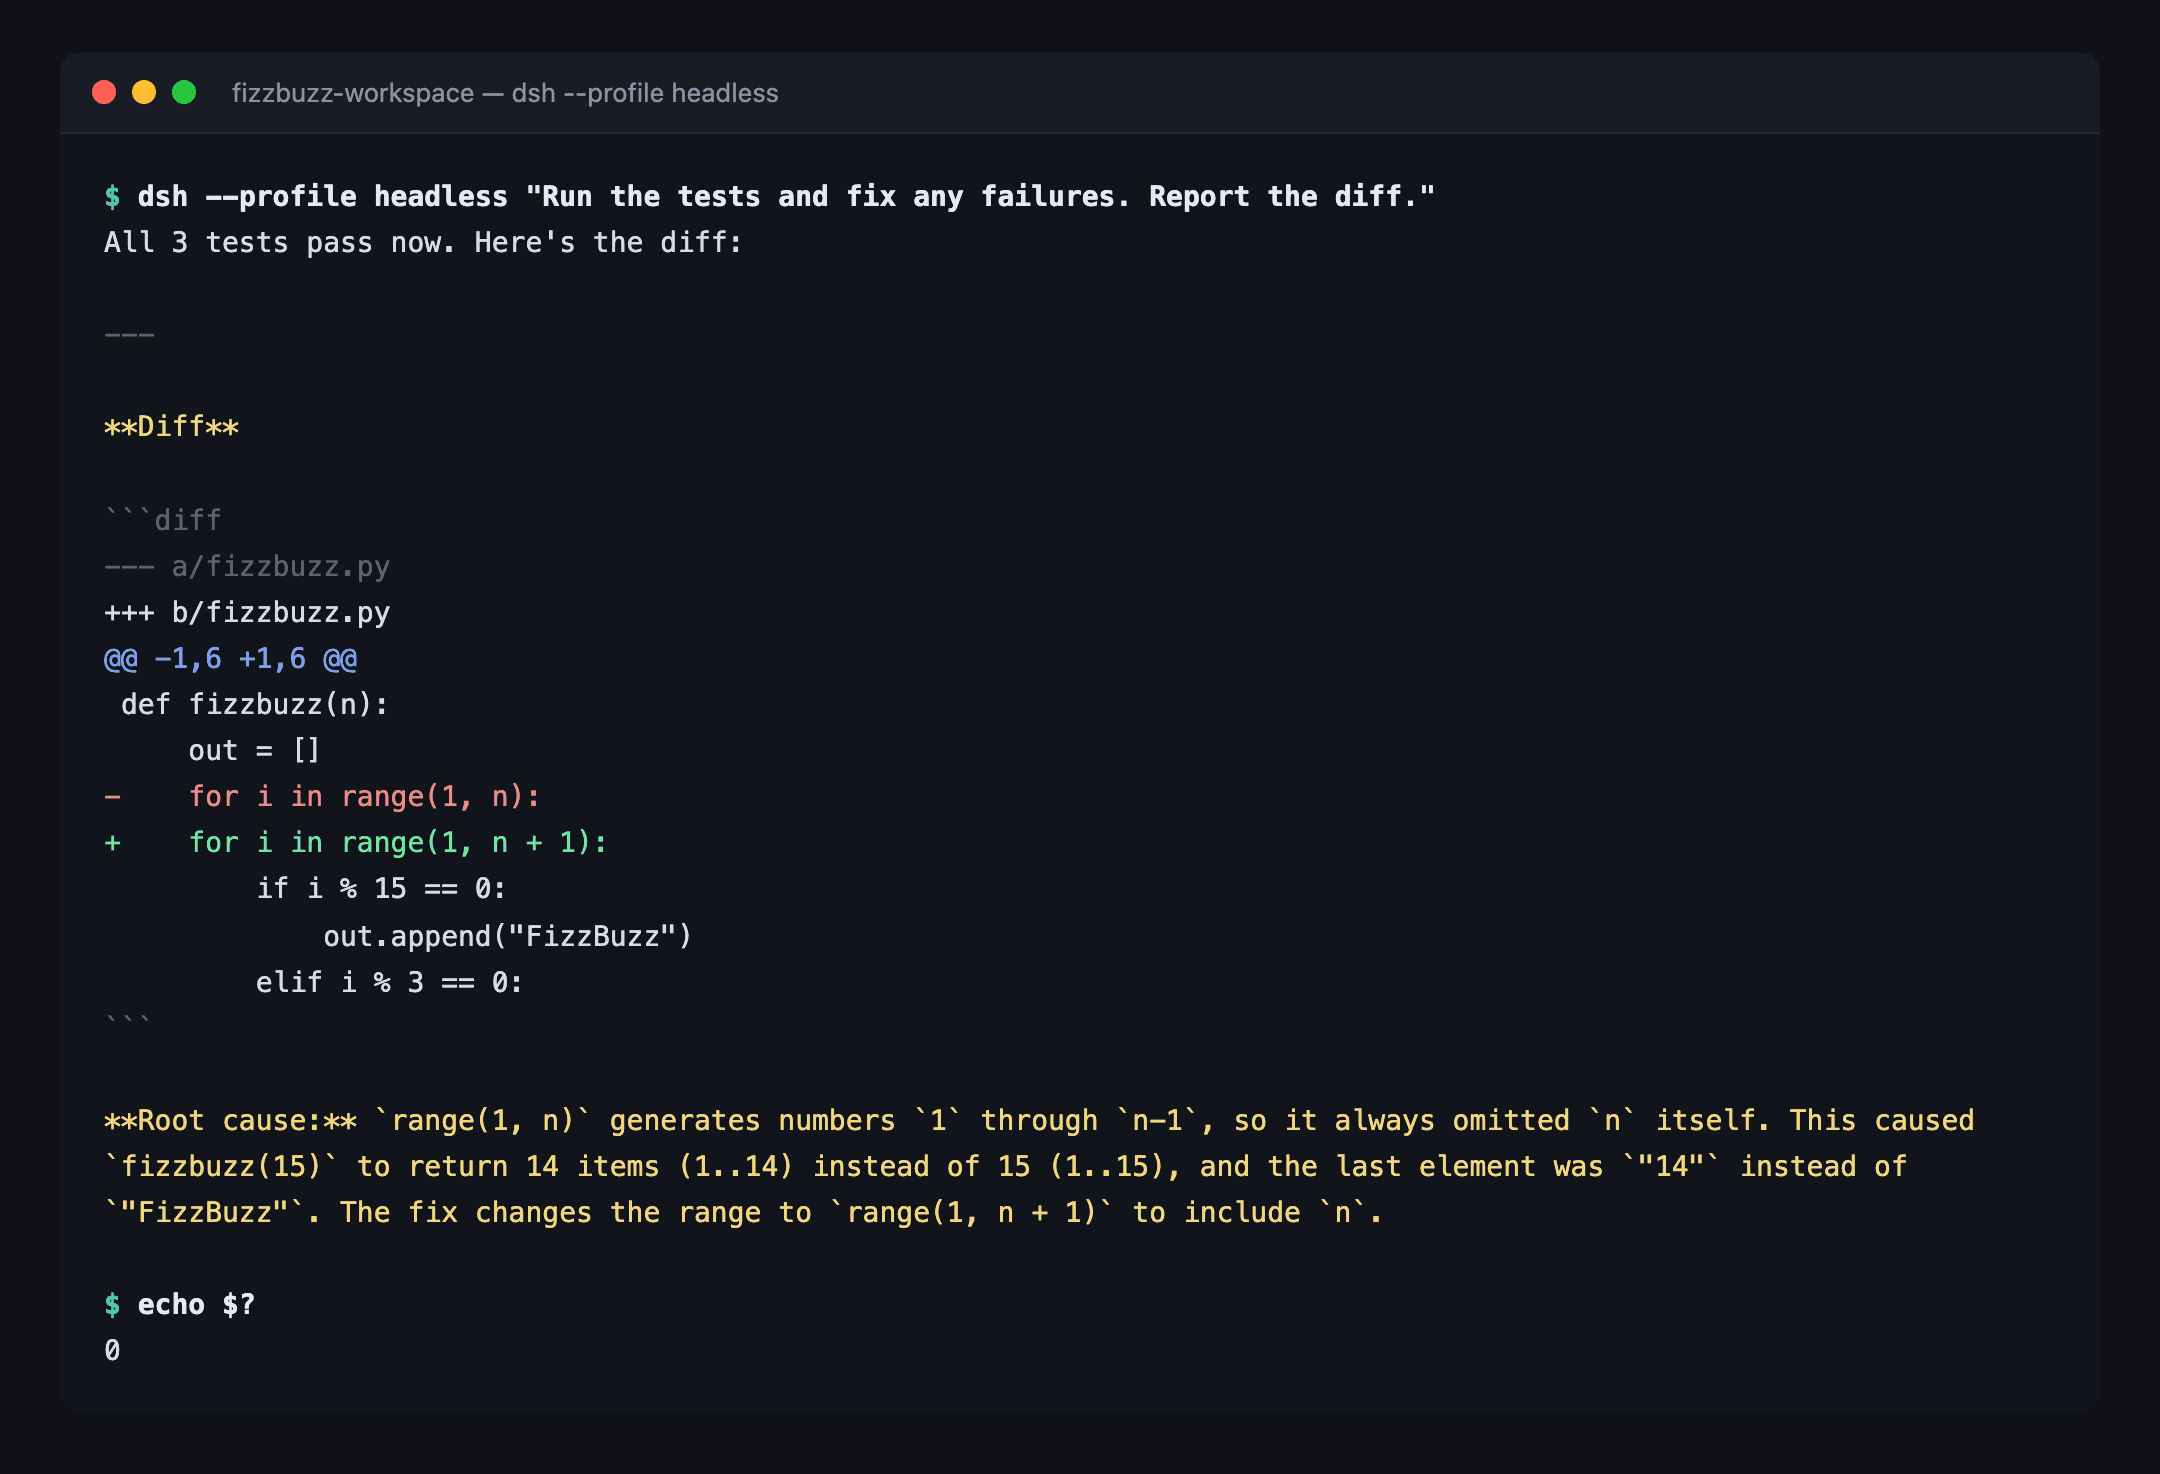Click the added line 'for i in range(1, n + 1):'
Image resolution: width=2160 pixels, height=1474 pixels.
pyautogui.click(x=356, y=842)
